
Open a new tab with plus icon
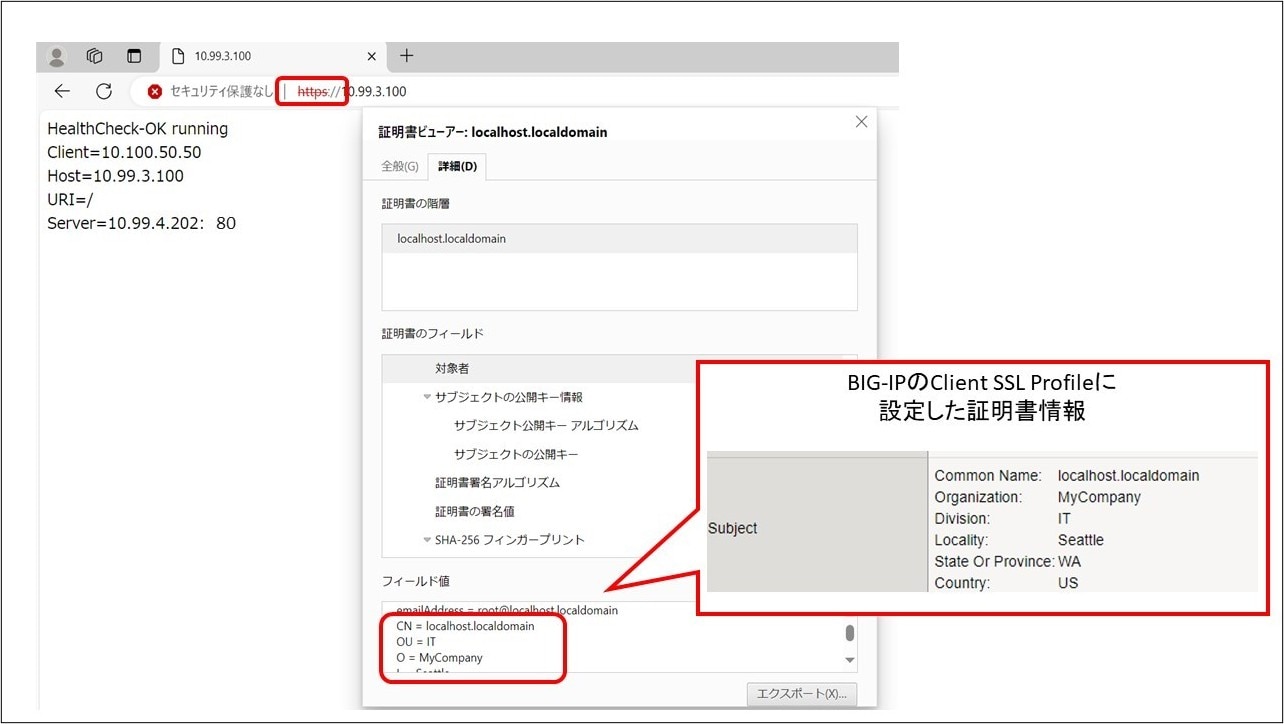(x=407, y=56)
